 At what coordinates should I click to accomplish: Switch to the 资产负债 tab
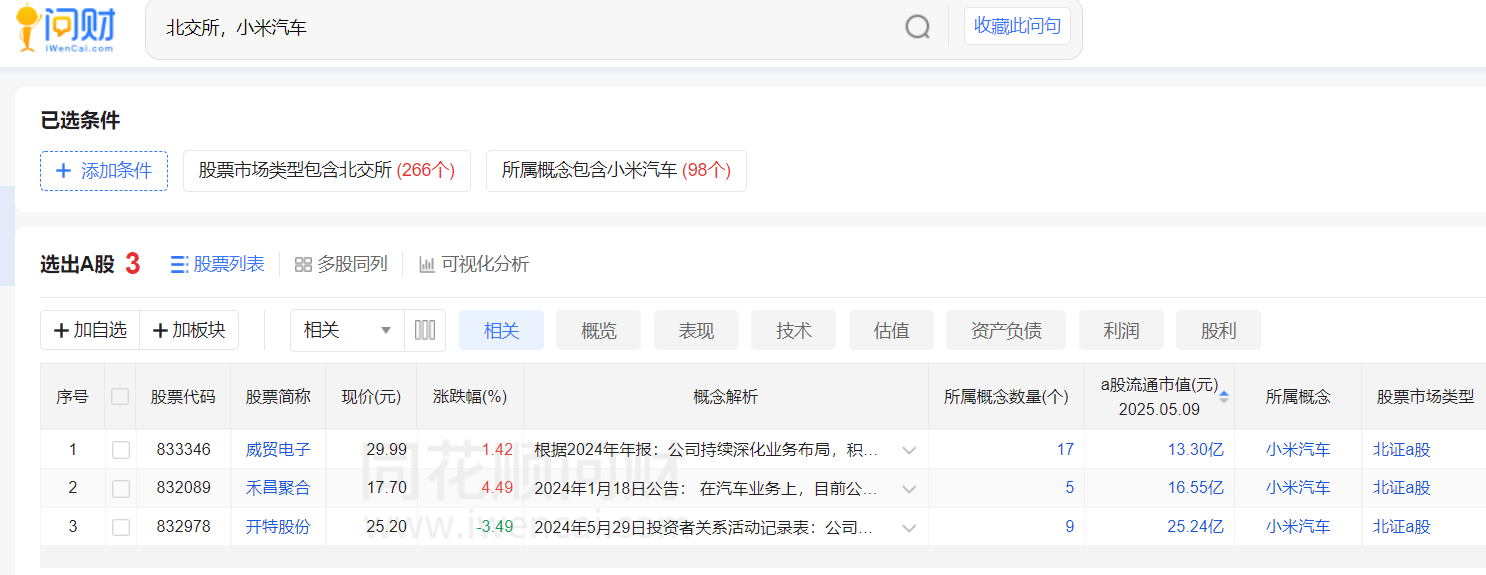click(1006, 330)
